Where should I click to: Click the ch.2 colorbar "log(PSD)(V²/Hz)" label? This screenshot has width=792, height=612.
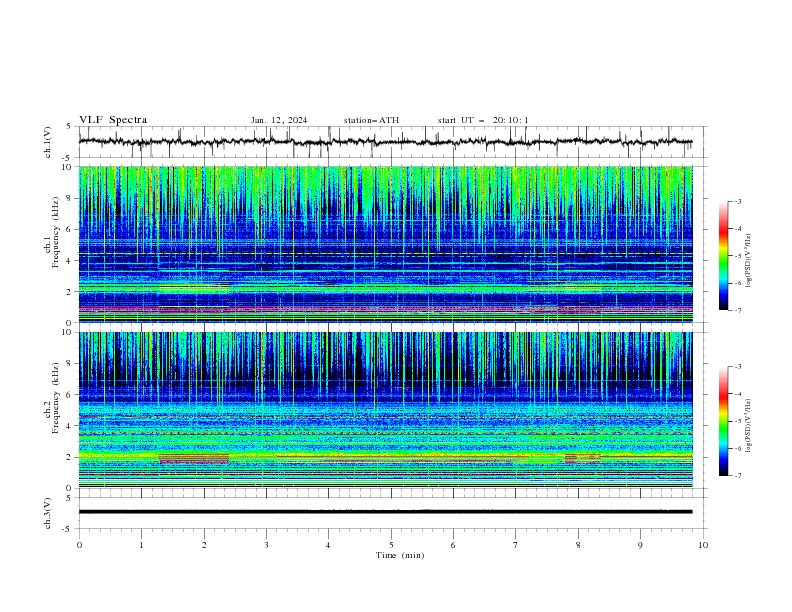[748, 425]
